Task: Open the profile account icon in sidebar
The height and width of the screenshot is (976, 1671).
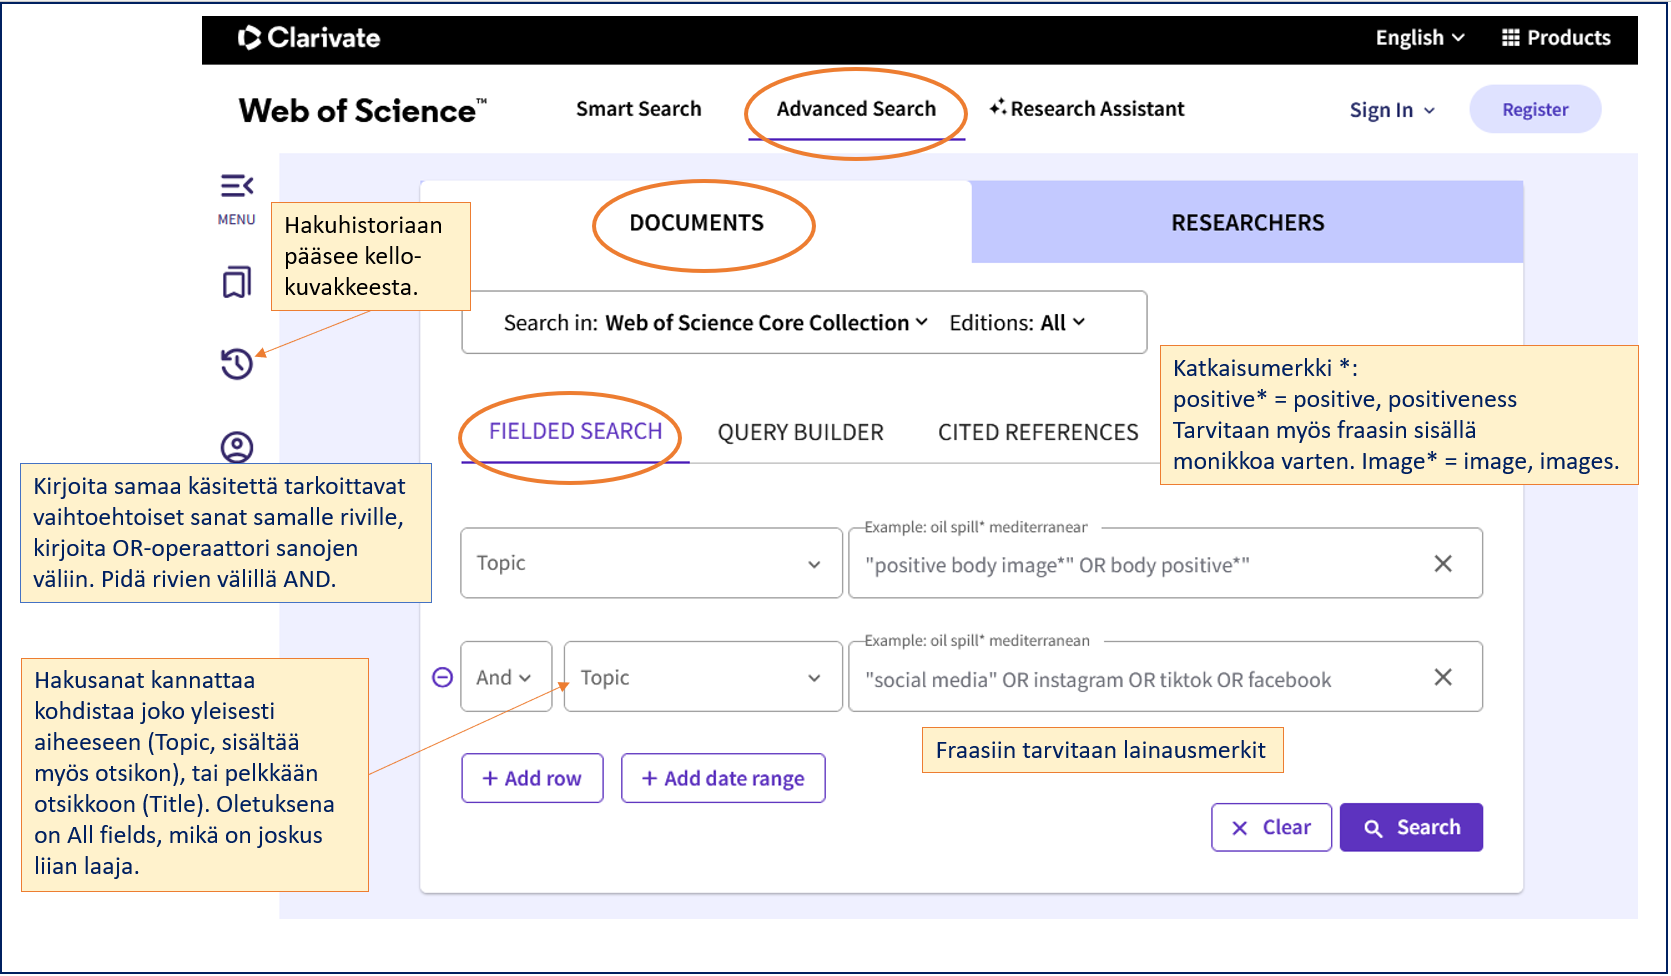Action: (236, 446)
